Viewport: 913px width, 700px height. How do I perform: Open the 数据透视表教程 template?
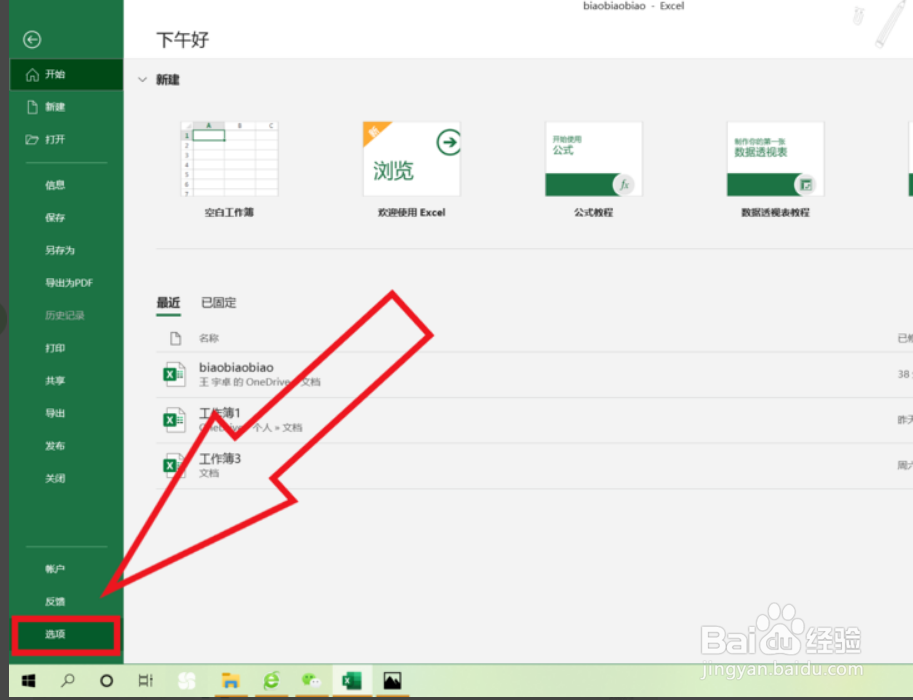(776, 159)
